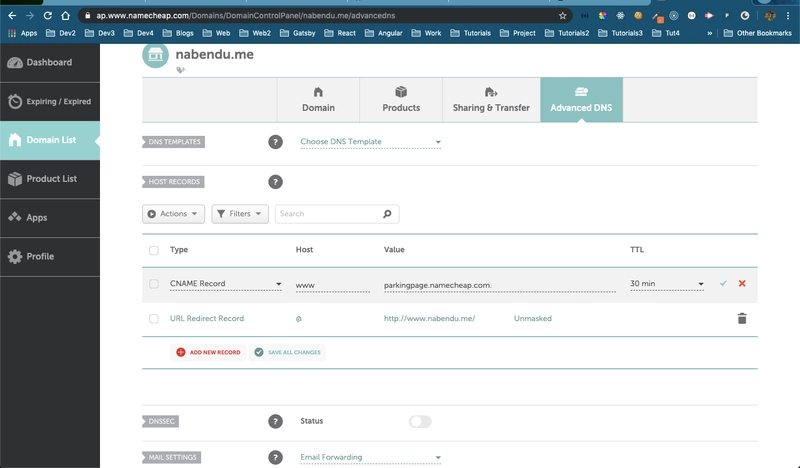The image size is (800, 468).
Task: Switch to the Sharing & Transfer tab
Action: pyautogui.click(x=491, y=100)
